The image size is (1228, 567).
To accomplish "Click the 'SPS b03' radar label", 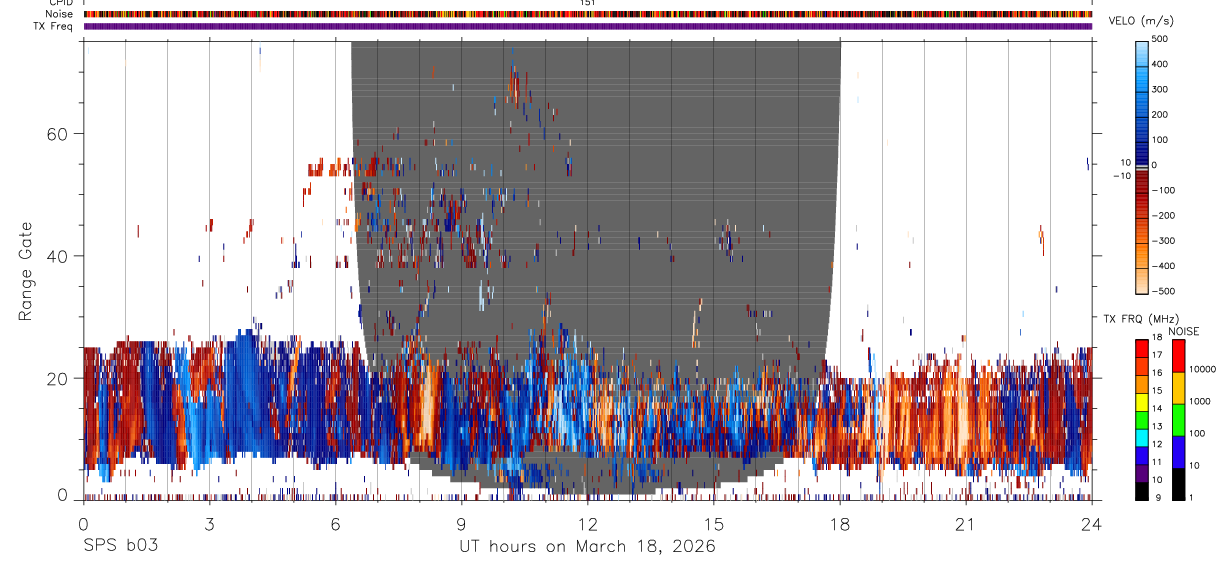I will [x=120, y=546].
